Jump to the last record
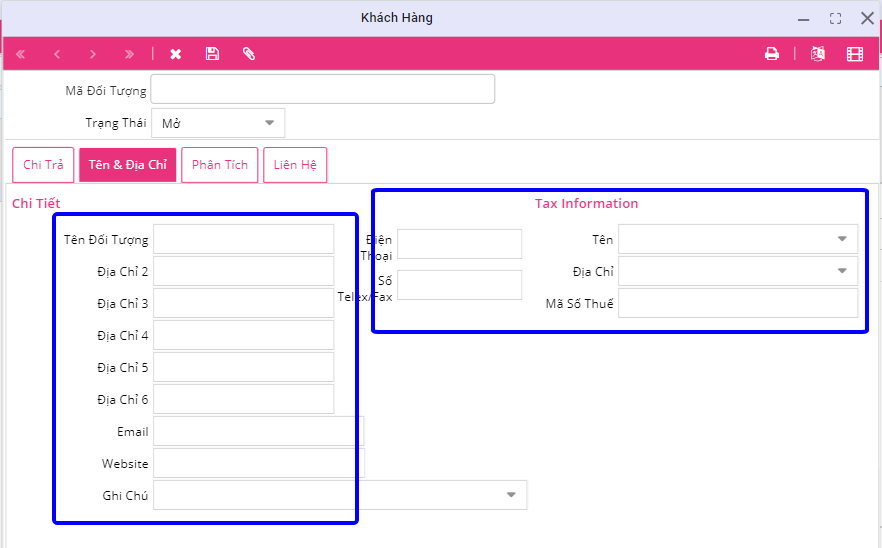 tap(129, 54)
